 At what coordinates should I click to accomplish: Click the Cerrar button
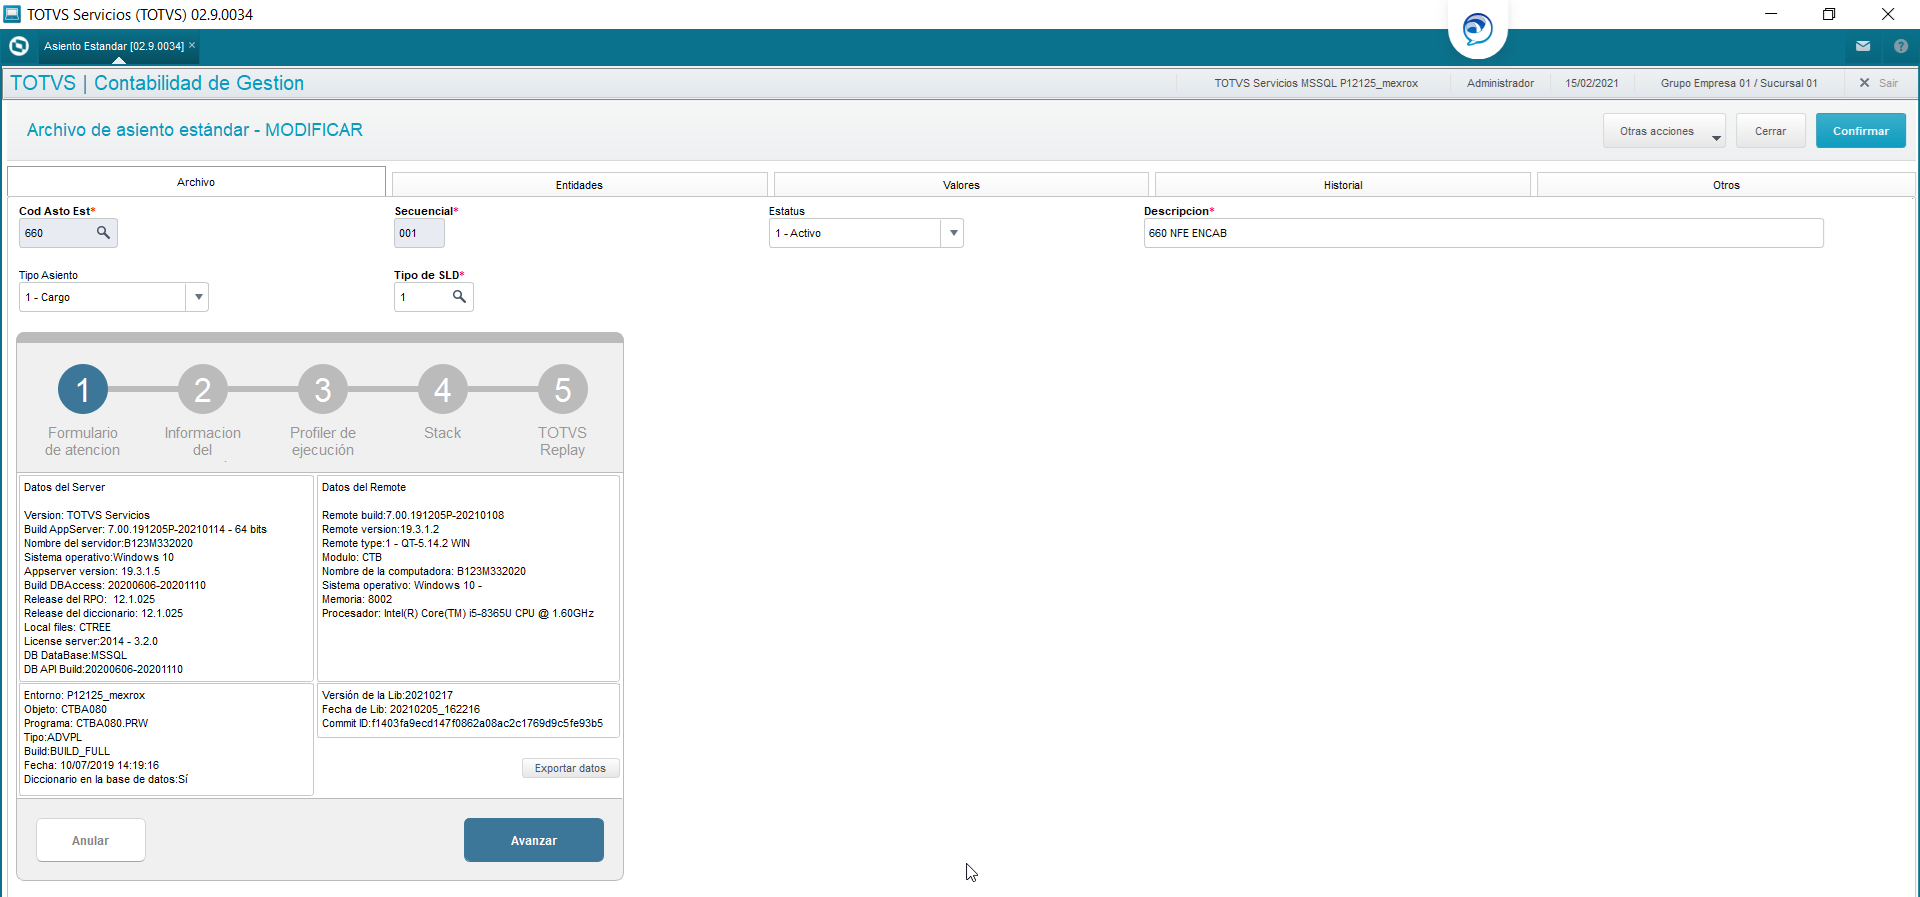click(x=1770, y=131)
